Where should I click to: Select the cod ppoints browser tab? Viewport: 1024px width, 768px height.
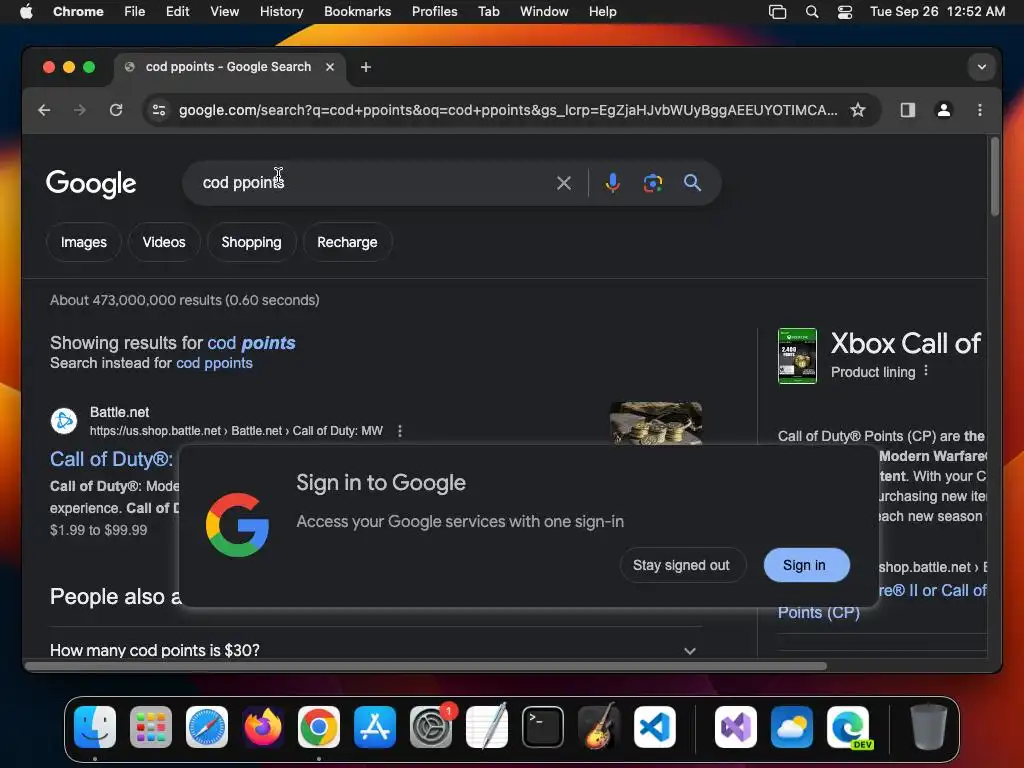click(229, 67)
